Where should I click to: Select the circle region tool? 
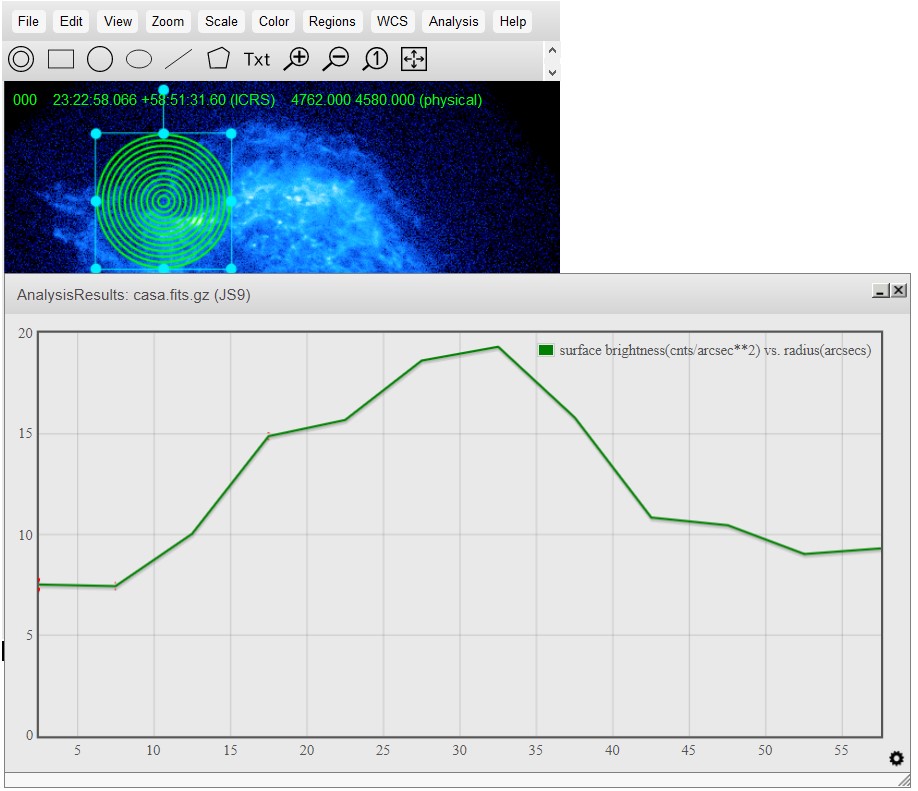[100, 59]
